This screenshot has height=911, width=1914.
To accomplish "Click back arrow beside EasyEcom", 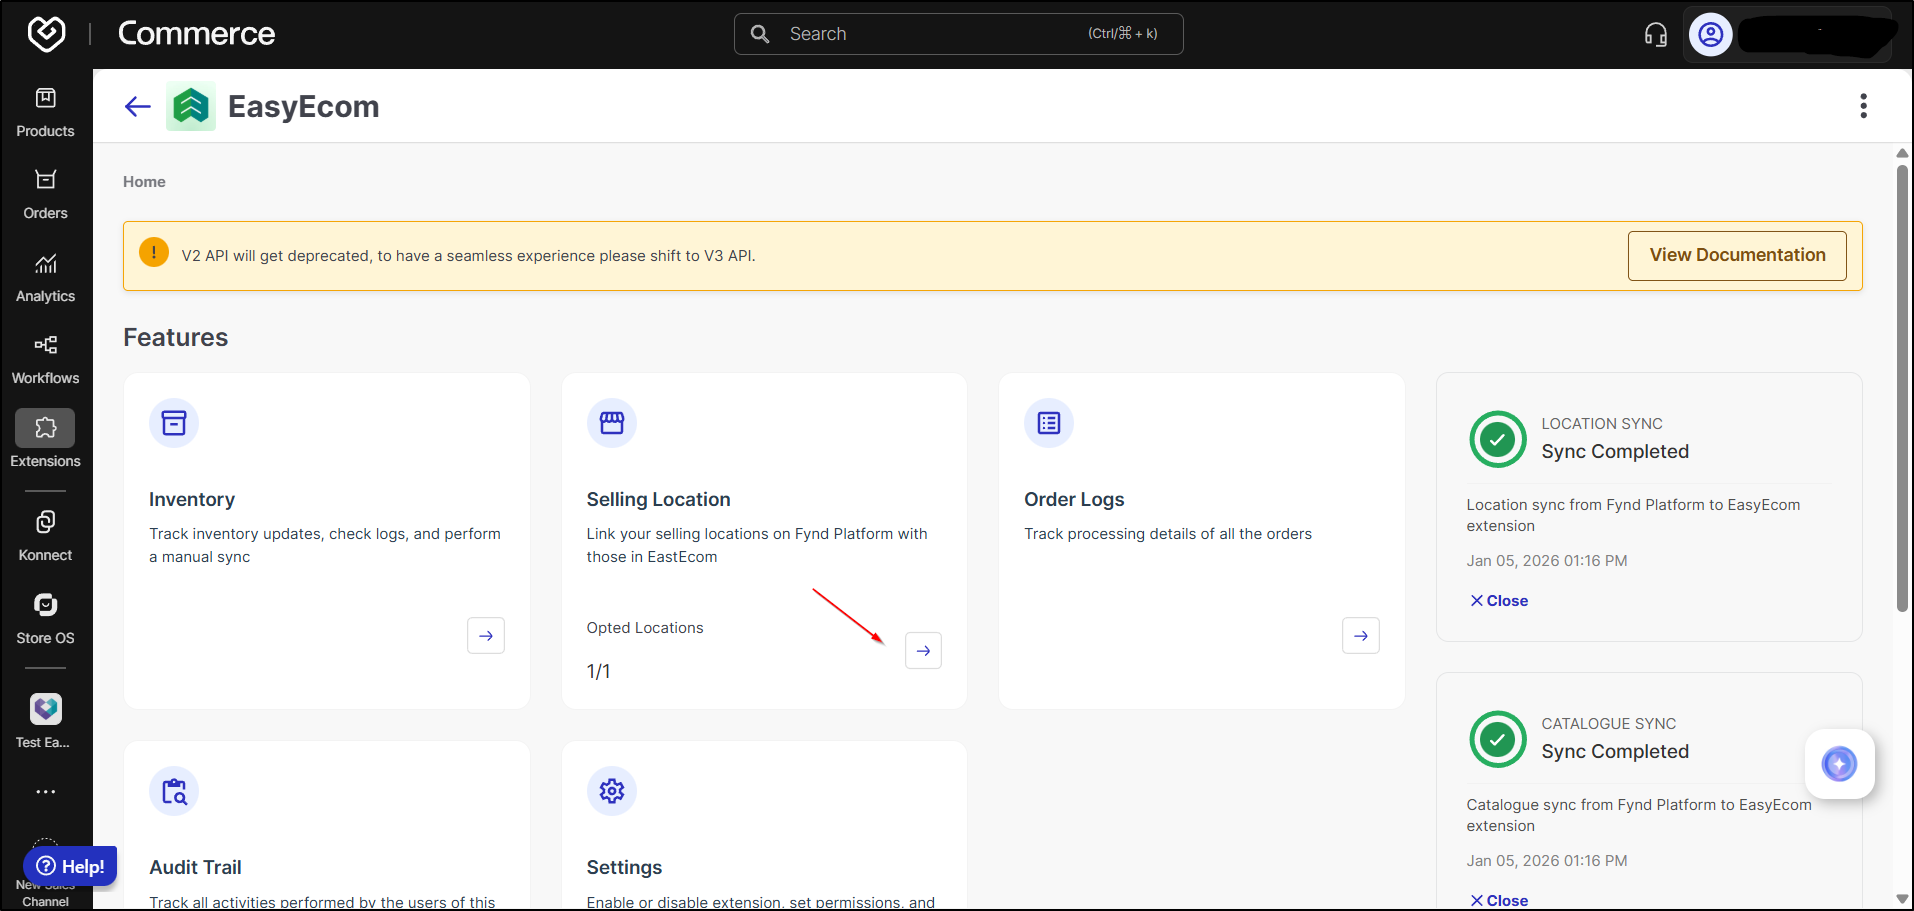I will click(x=138, y=106).
